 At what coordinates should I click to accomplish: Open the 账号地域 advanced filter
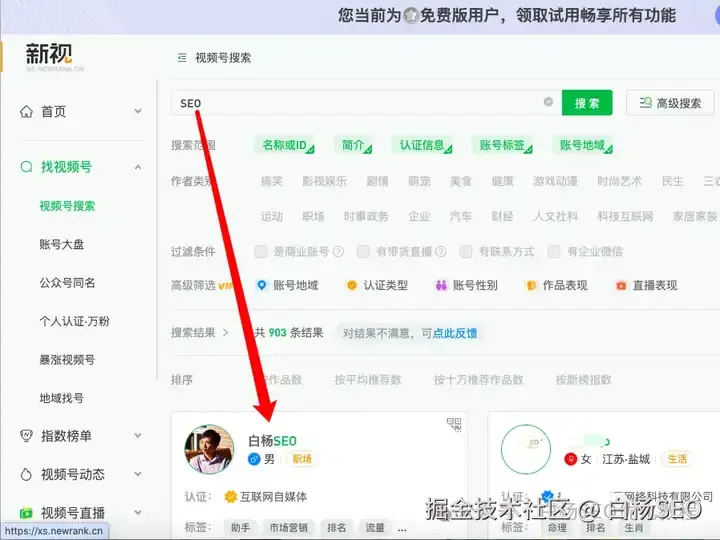point(287,285)
